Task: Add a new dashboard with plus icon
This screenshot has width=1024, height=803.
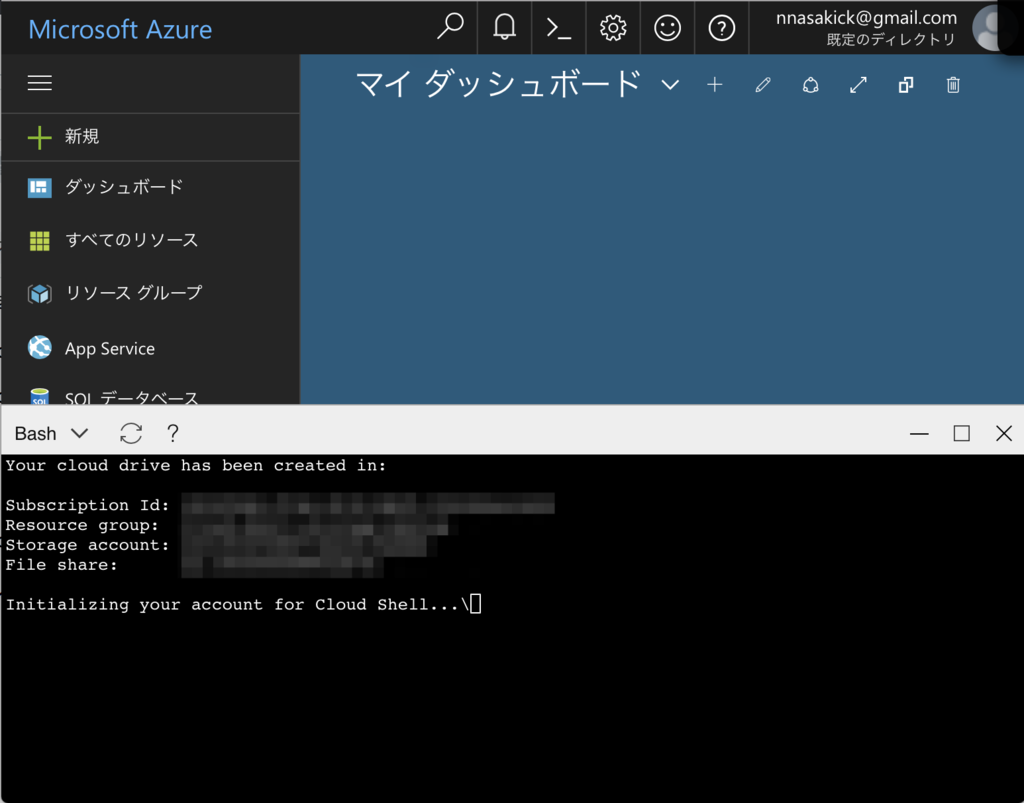Action: coord(714,85)
